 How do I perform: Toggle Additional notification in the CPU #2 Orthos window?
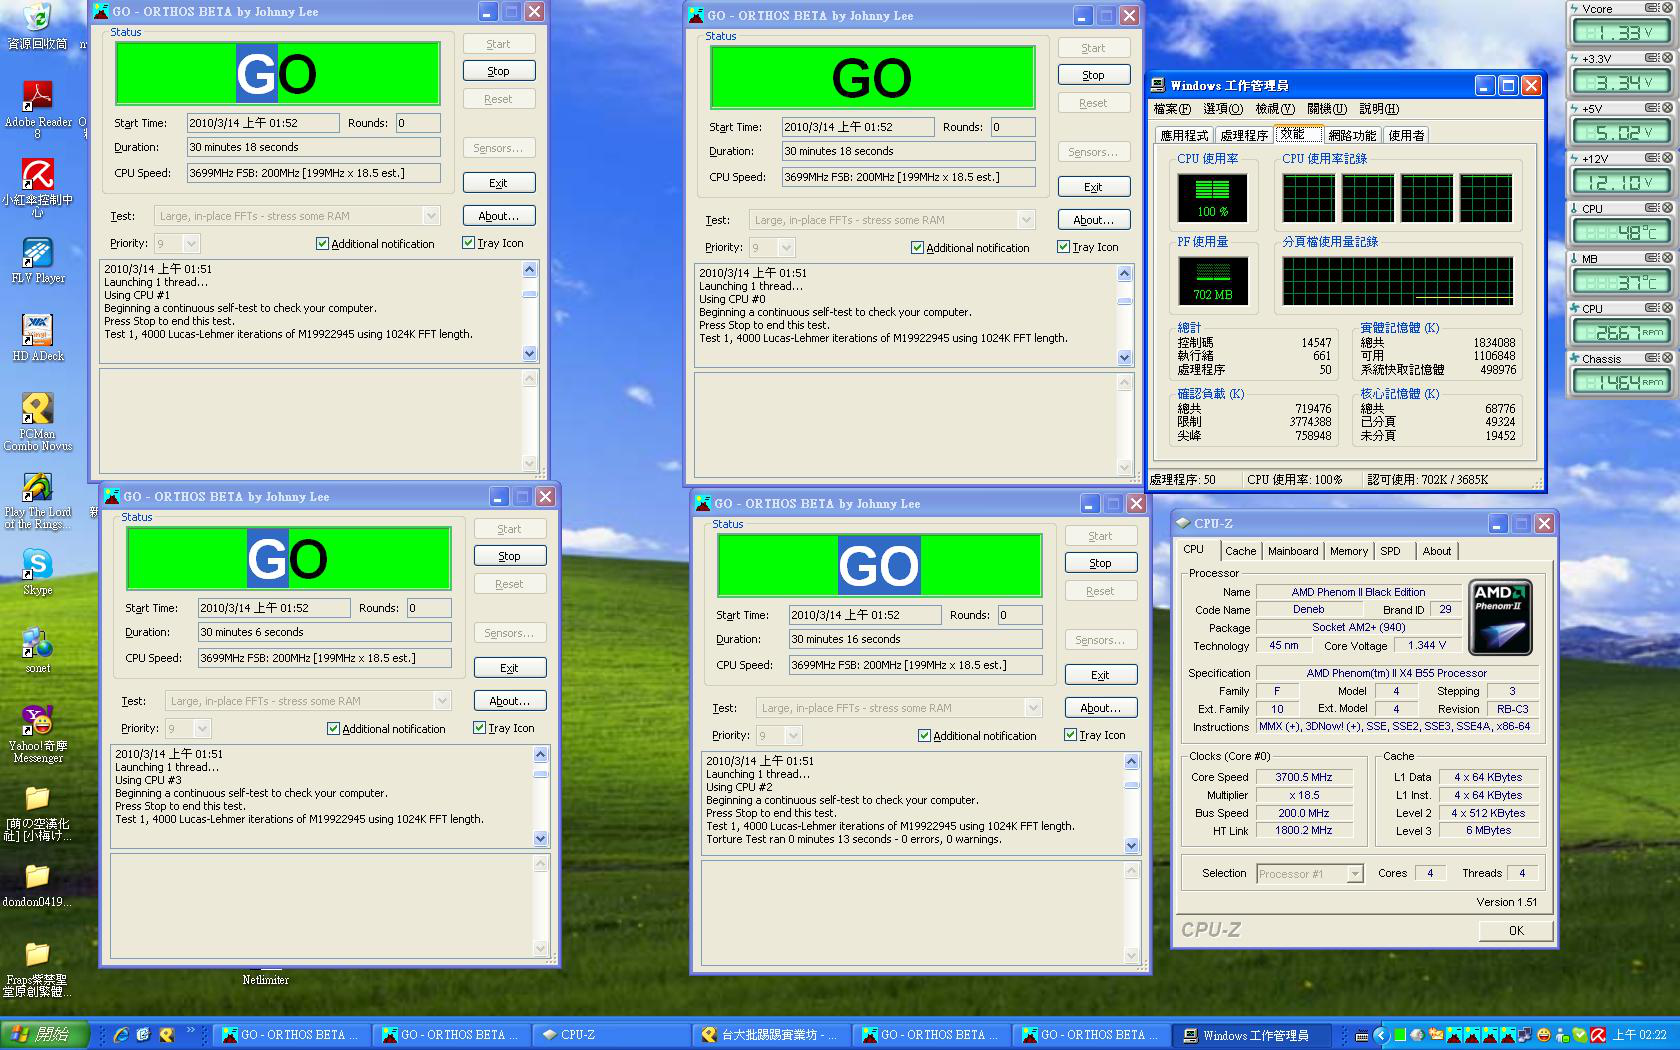tap(925, 736)
